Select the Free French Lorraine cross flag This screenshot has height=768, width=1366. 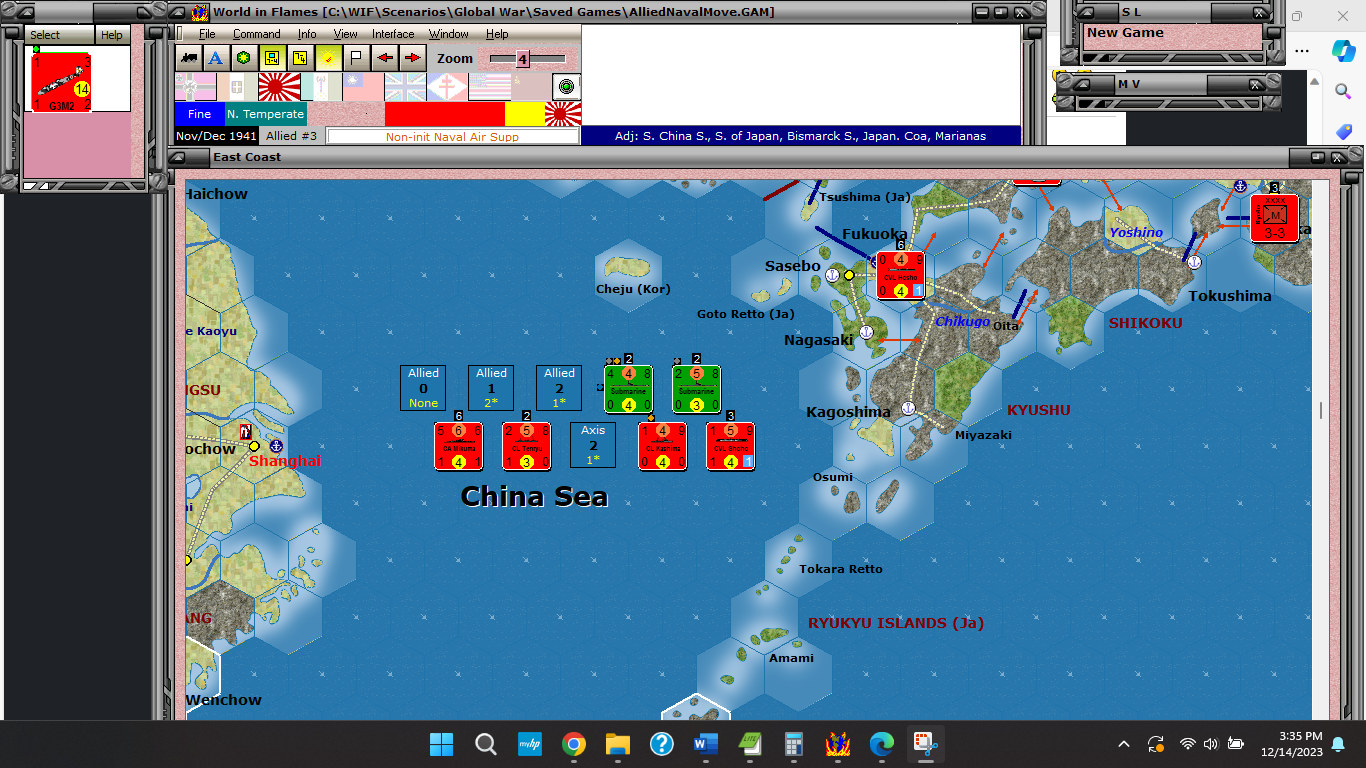pos(447,87)
